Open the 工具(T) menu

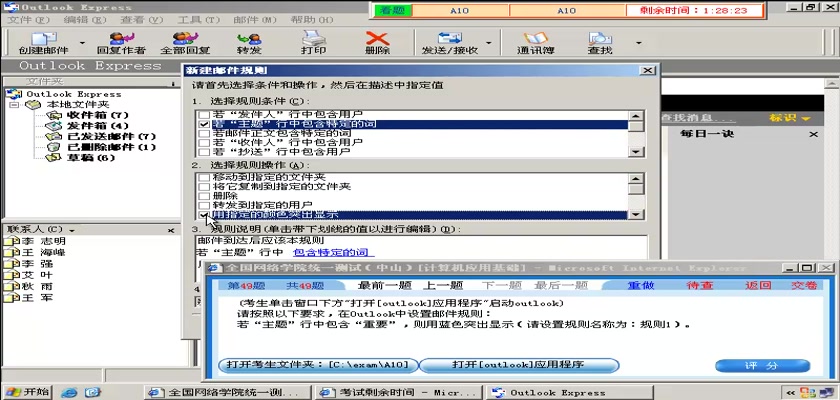pos(199,20)
